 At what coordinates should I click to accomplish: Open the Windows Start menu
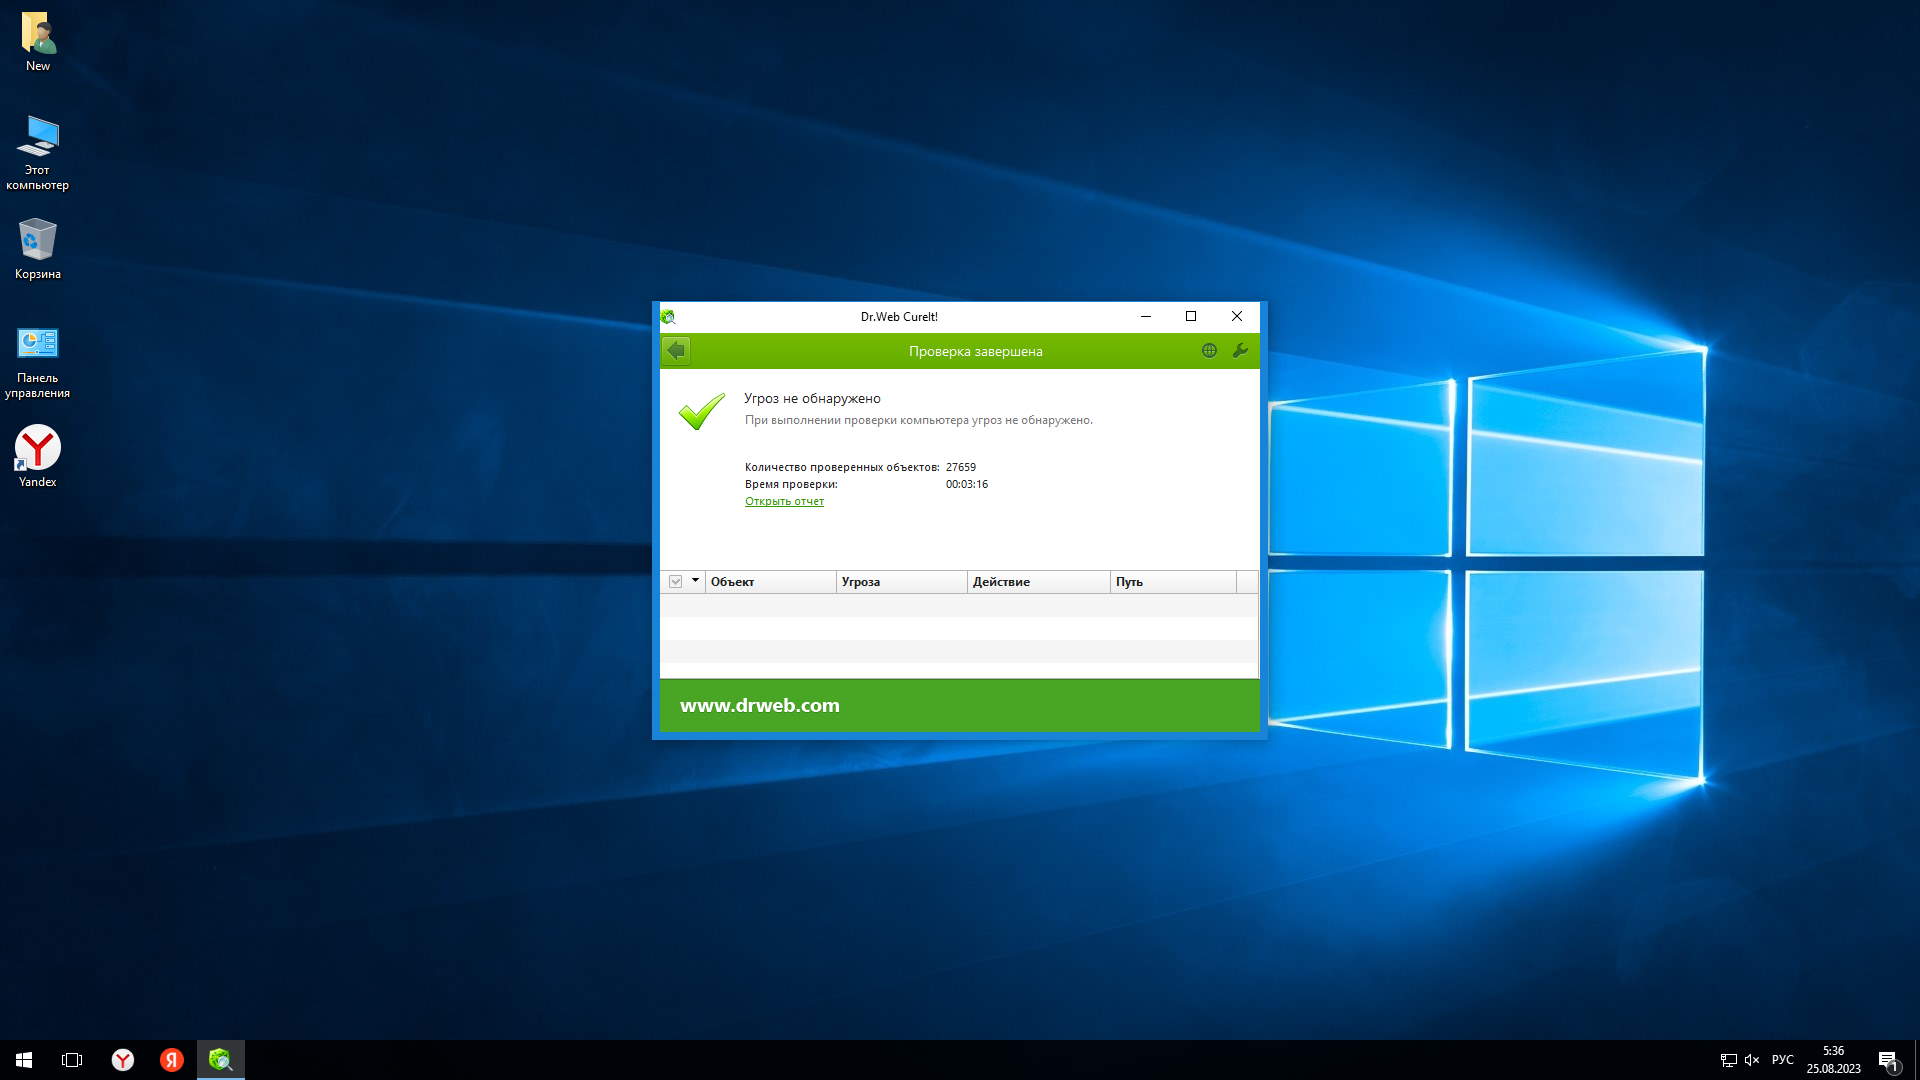click(x=24, y=1060)
